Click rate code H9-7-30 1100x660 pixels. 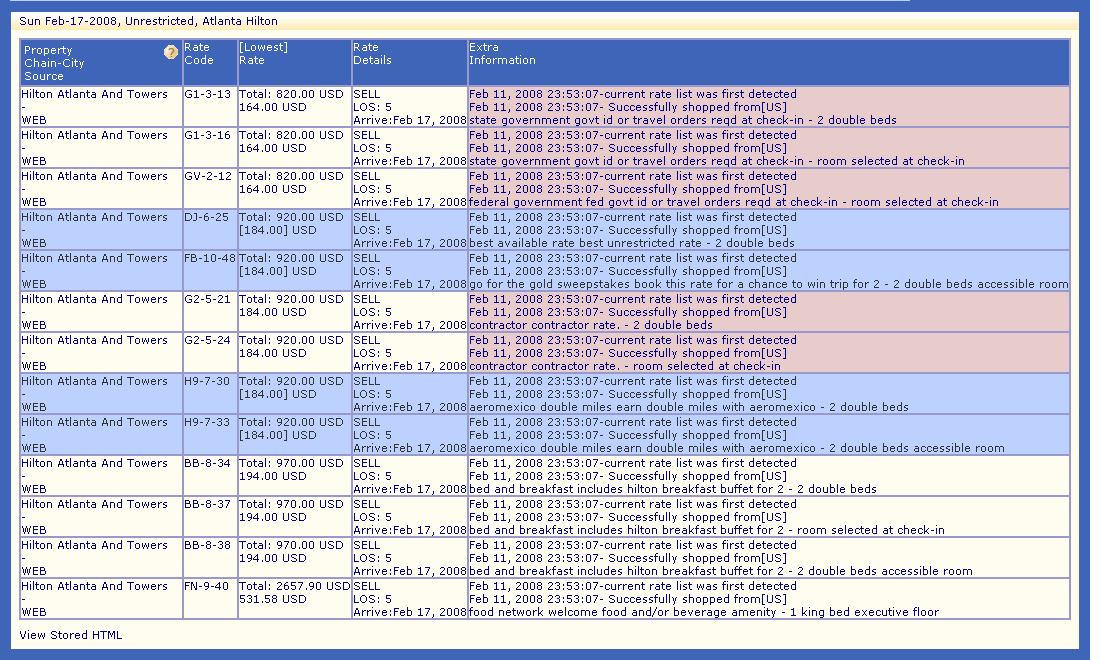207,382
